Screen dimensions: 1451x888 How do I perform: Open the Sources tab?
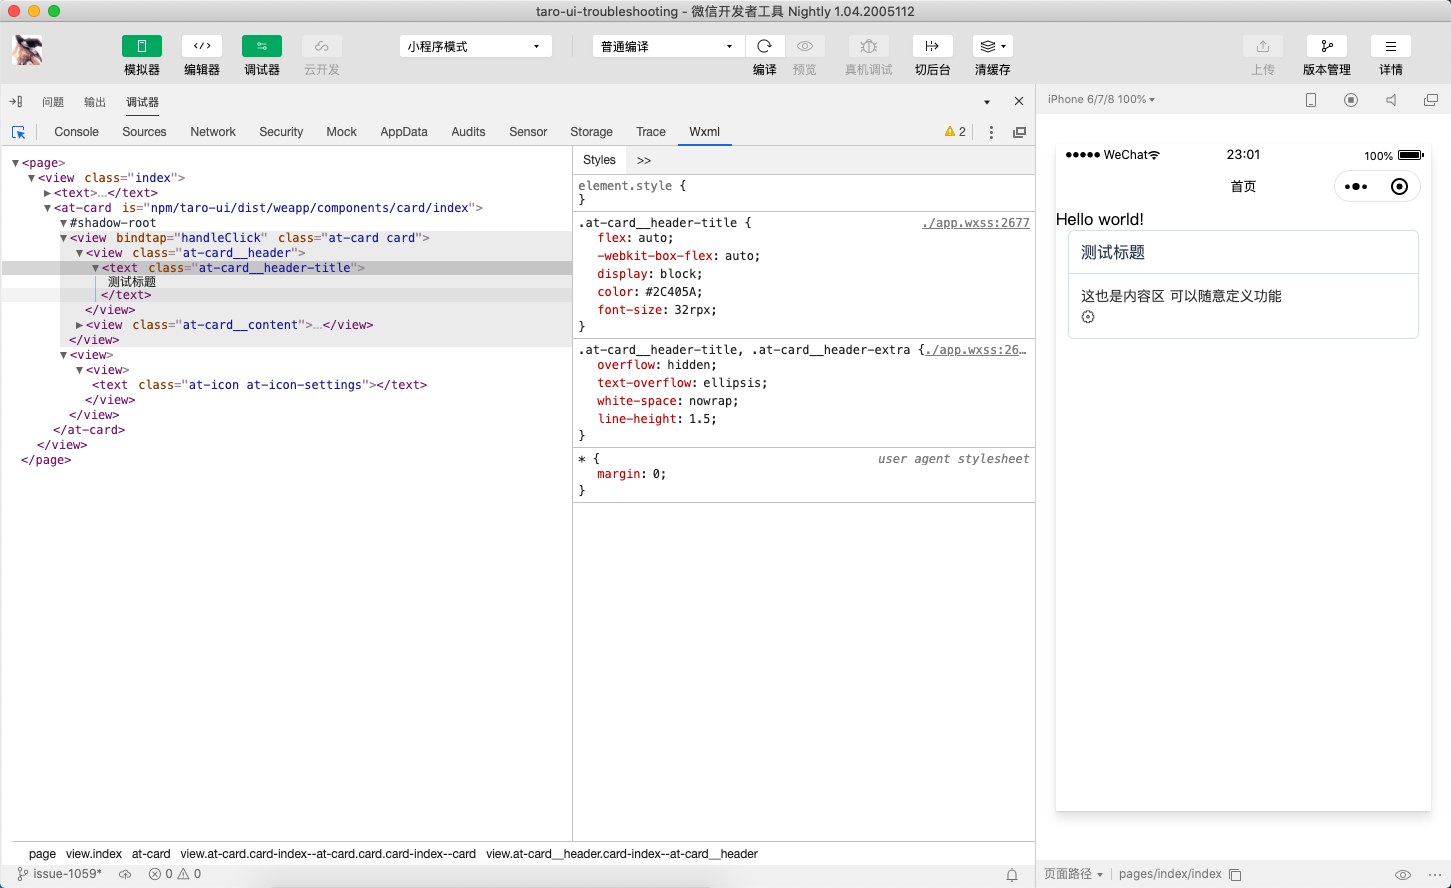tap(144, 132)
